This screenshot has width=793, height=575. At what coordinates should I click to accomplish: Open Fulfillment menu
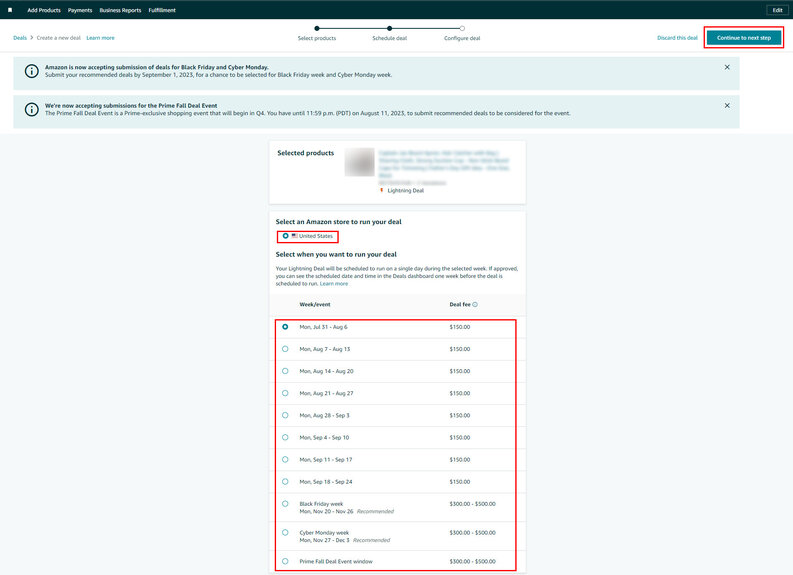162,10
